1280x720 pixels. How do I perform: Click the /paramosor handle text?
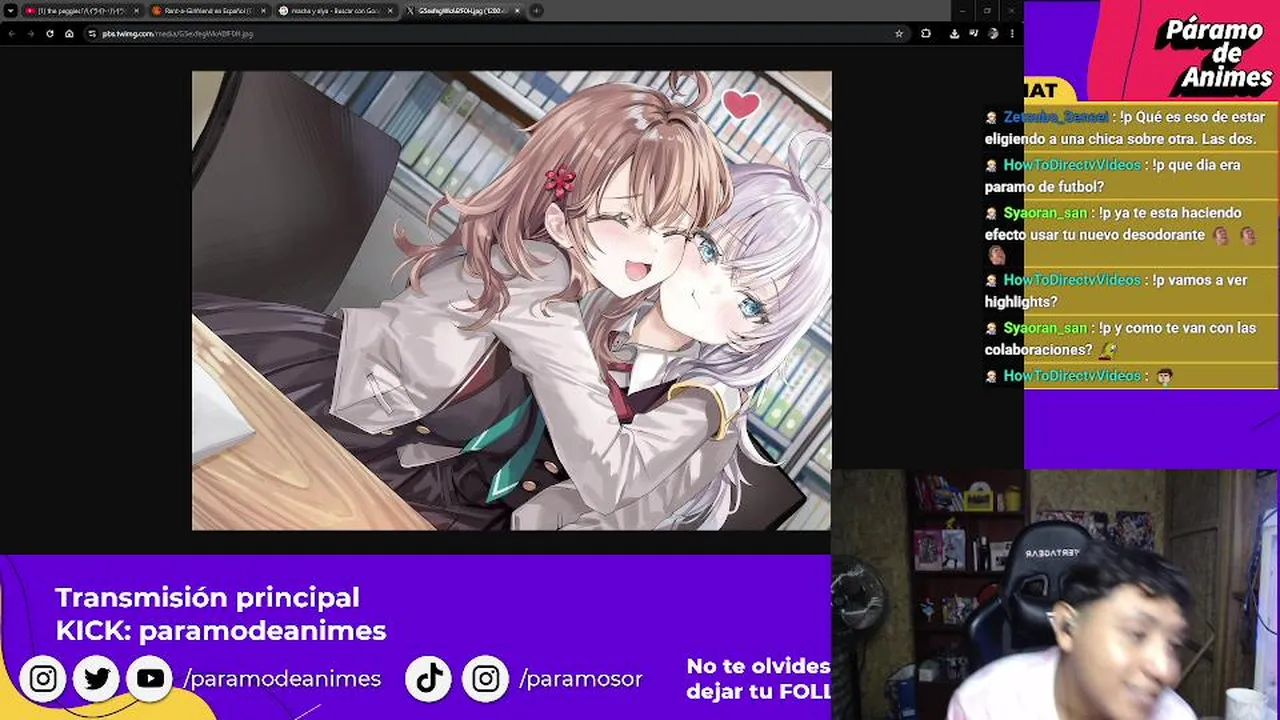581,679
